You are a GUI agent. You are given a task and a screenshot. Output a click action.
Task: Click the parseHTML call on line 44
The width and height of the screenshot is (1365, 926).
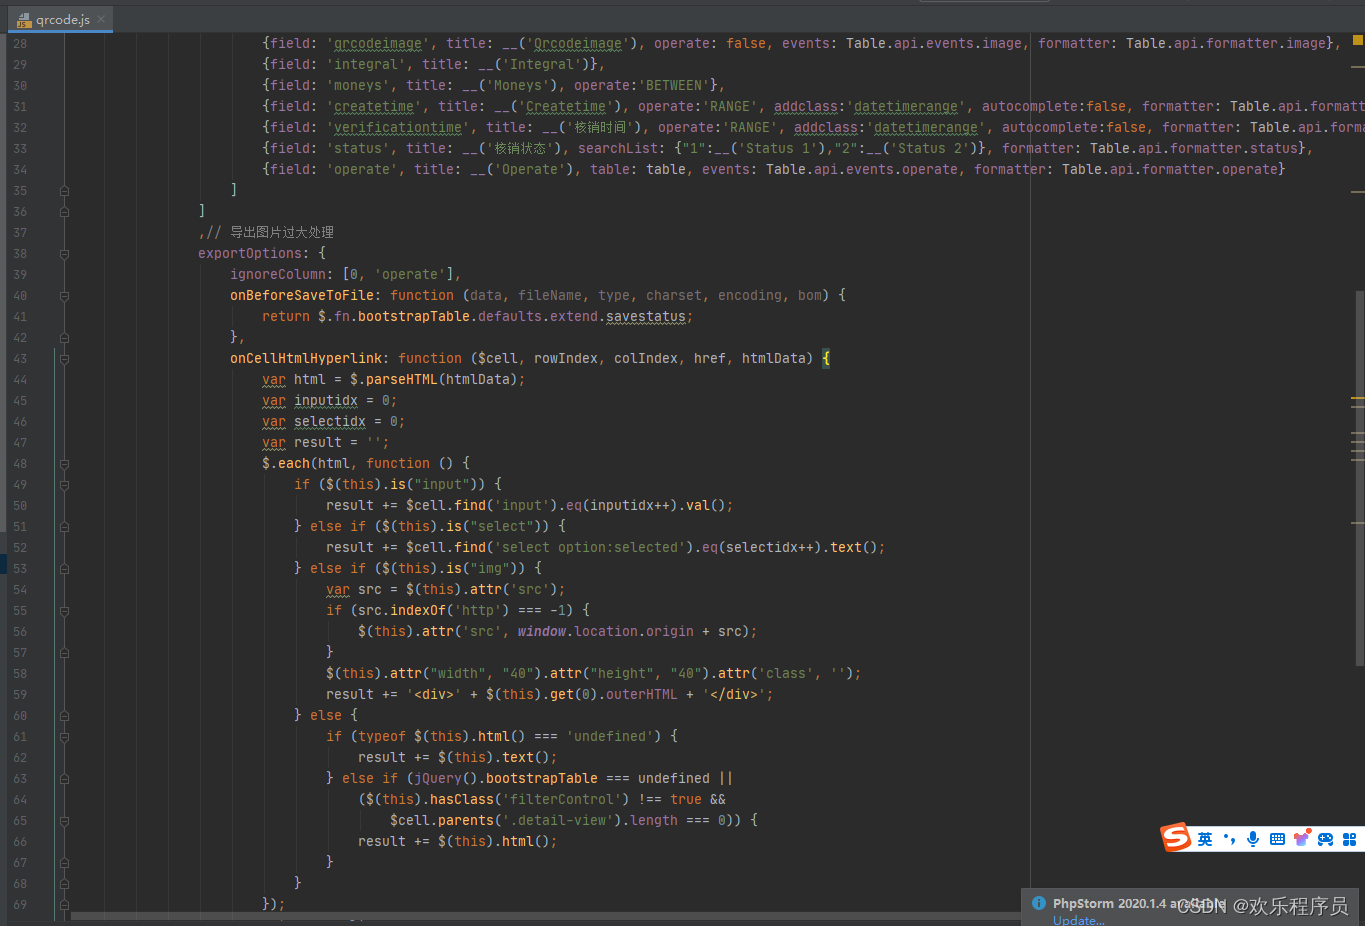tap(402, 379)
